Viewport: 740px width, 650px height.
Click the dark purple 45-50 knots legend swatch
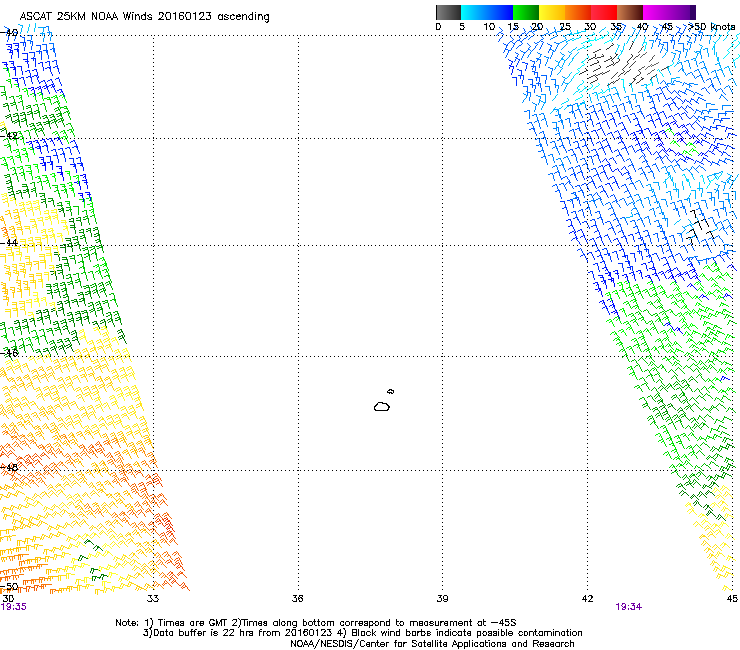click(682, 12)
